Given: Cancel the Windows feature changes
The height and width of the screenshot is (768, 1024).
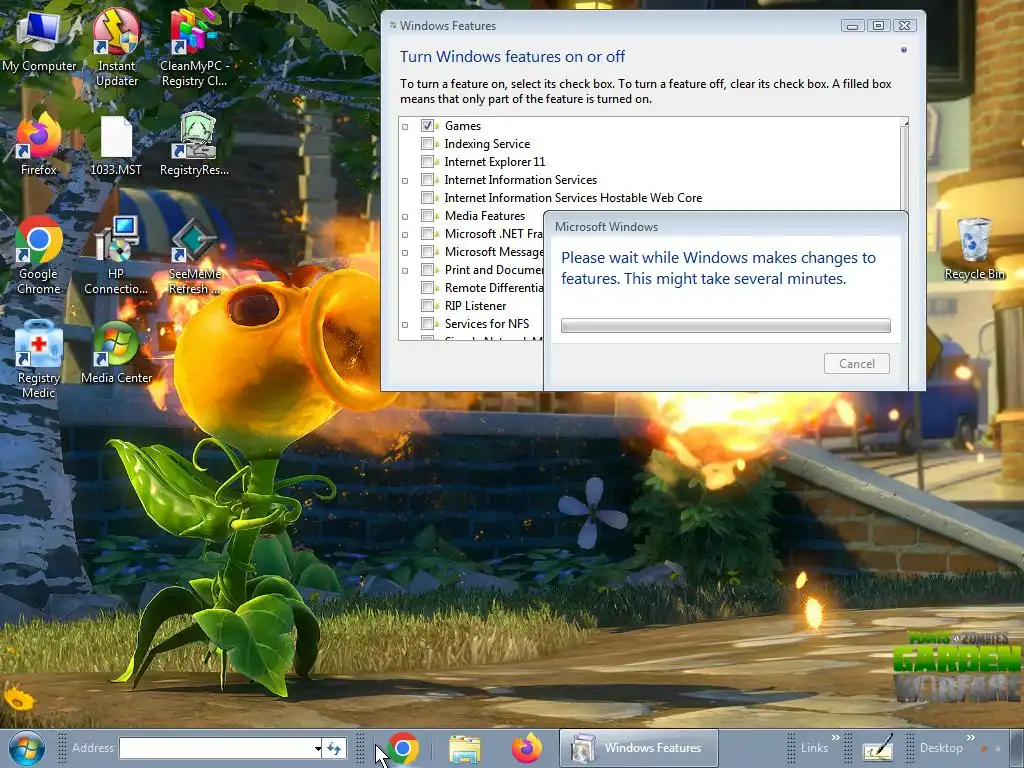Looking at the screenshot, I should click(856, 364).
